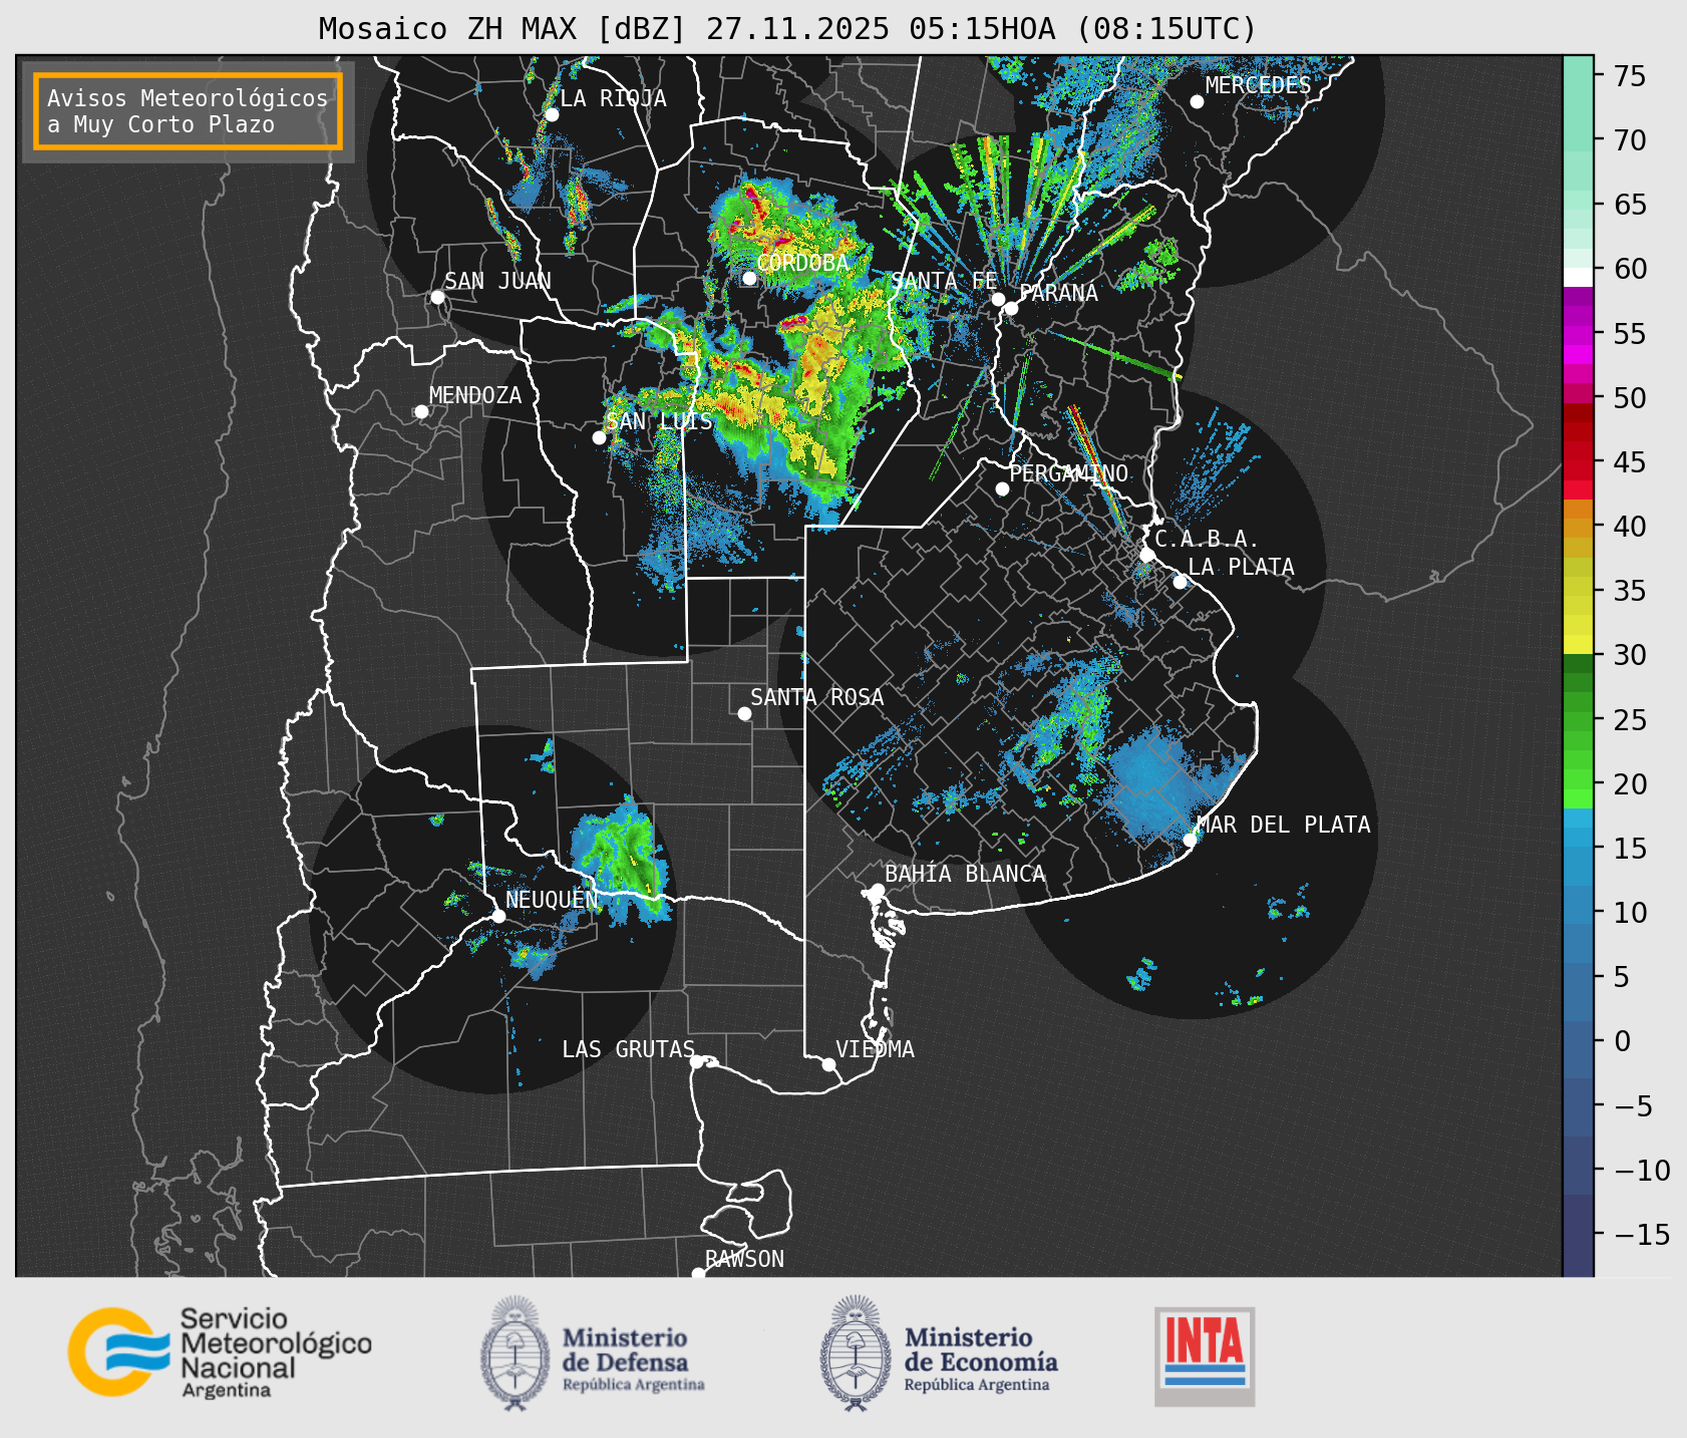
Task: Click the Las Grutas city dot
Action: pos(697,1062)
